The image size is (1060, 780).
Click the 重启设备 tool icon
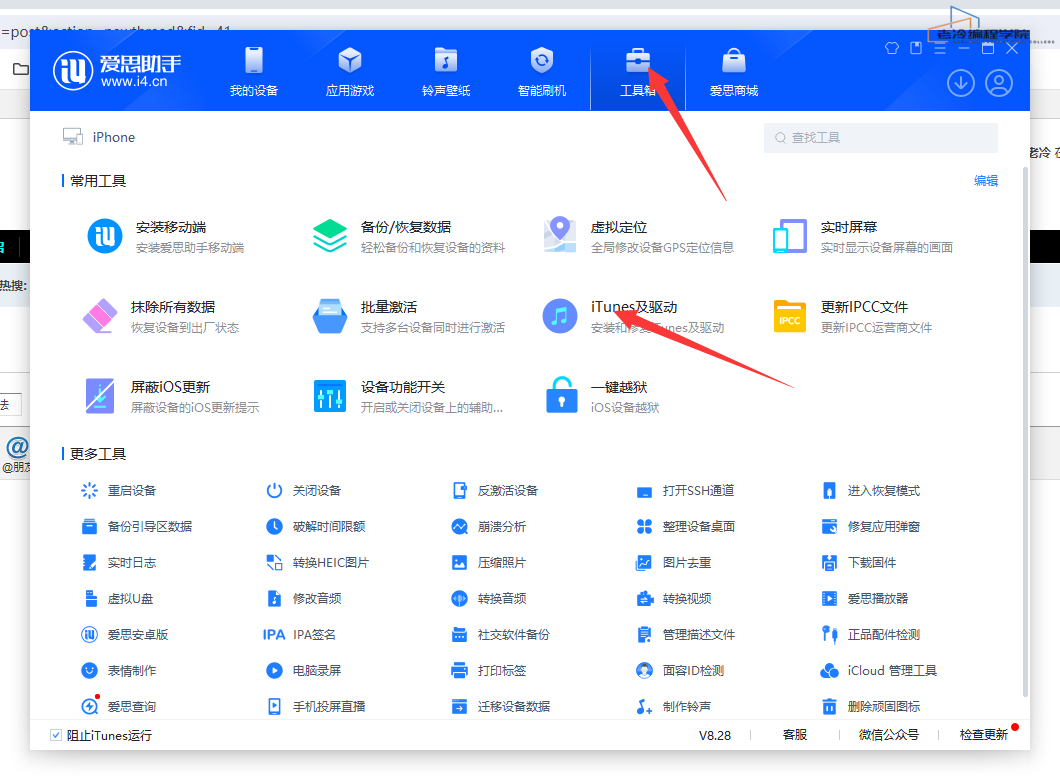click(89, 491)
